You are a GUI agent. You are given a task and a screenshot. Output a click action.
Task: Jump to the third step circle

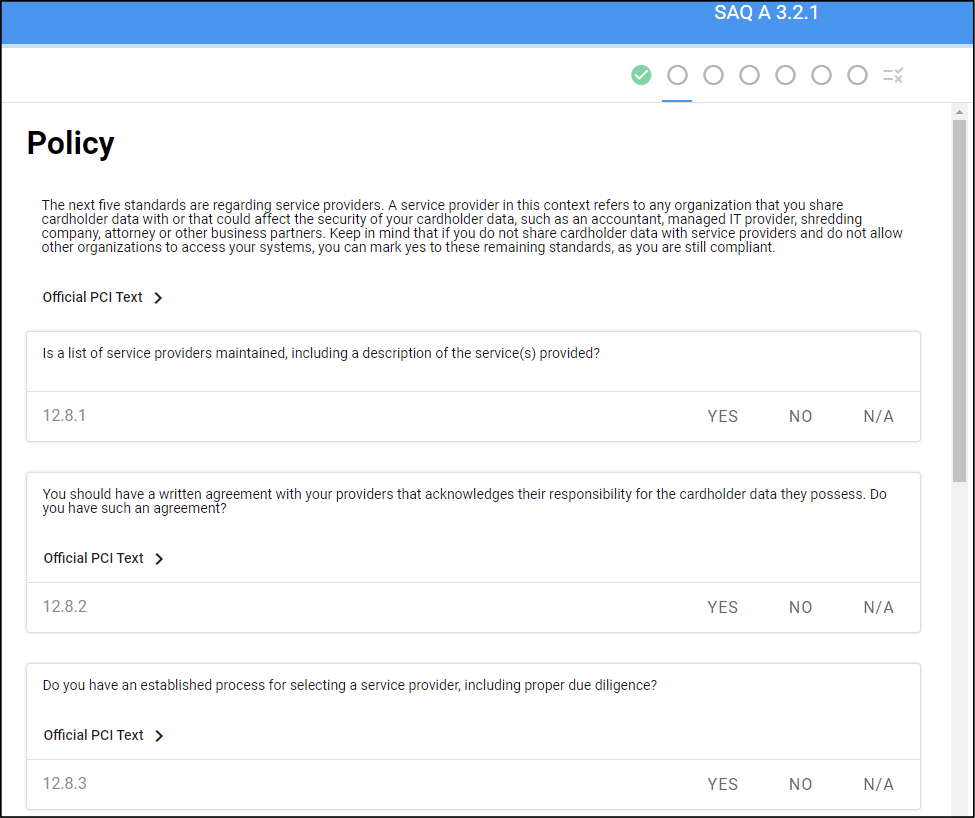tap(713, 75)
